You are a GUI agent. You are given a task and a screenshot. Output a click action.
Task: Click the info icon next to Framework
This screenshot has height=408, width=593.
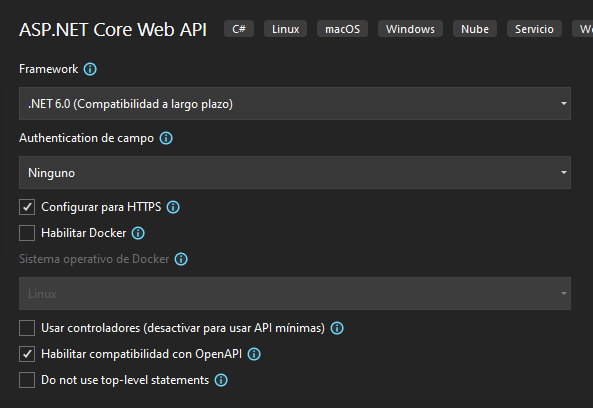[x=90, y=69]
